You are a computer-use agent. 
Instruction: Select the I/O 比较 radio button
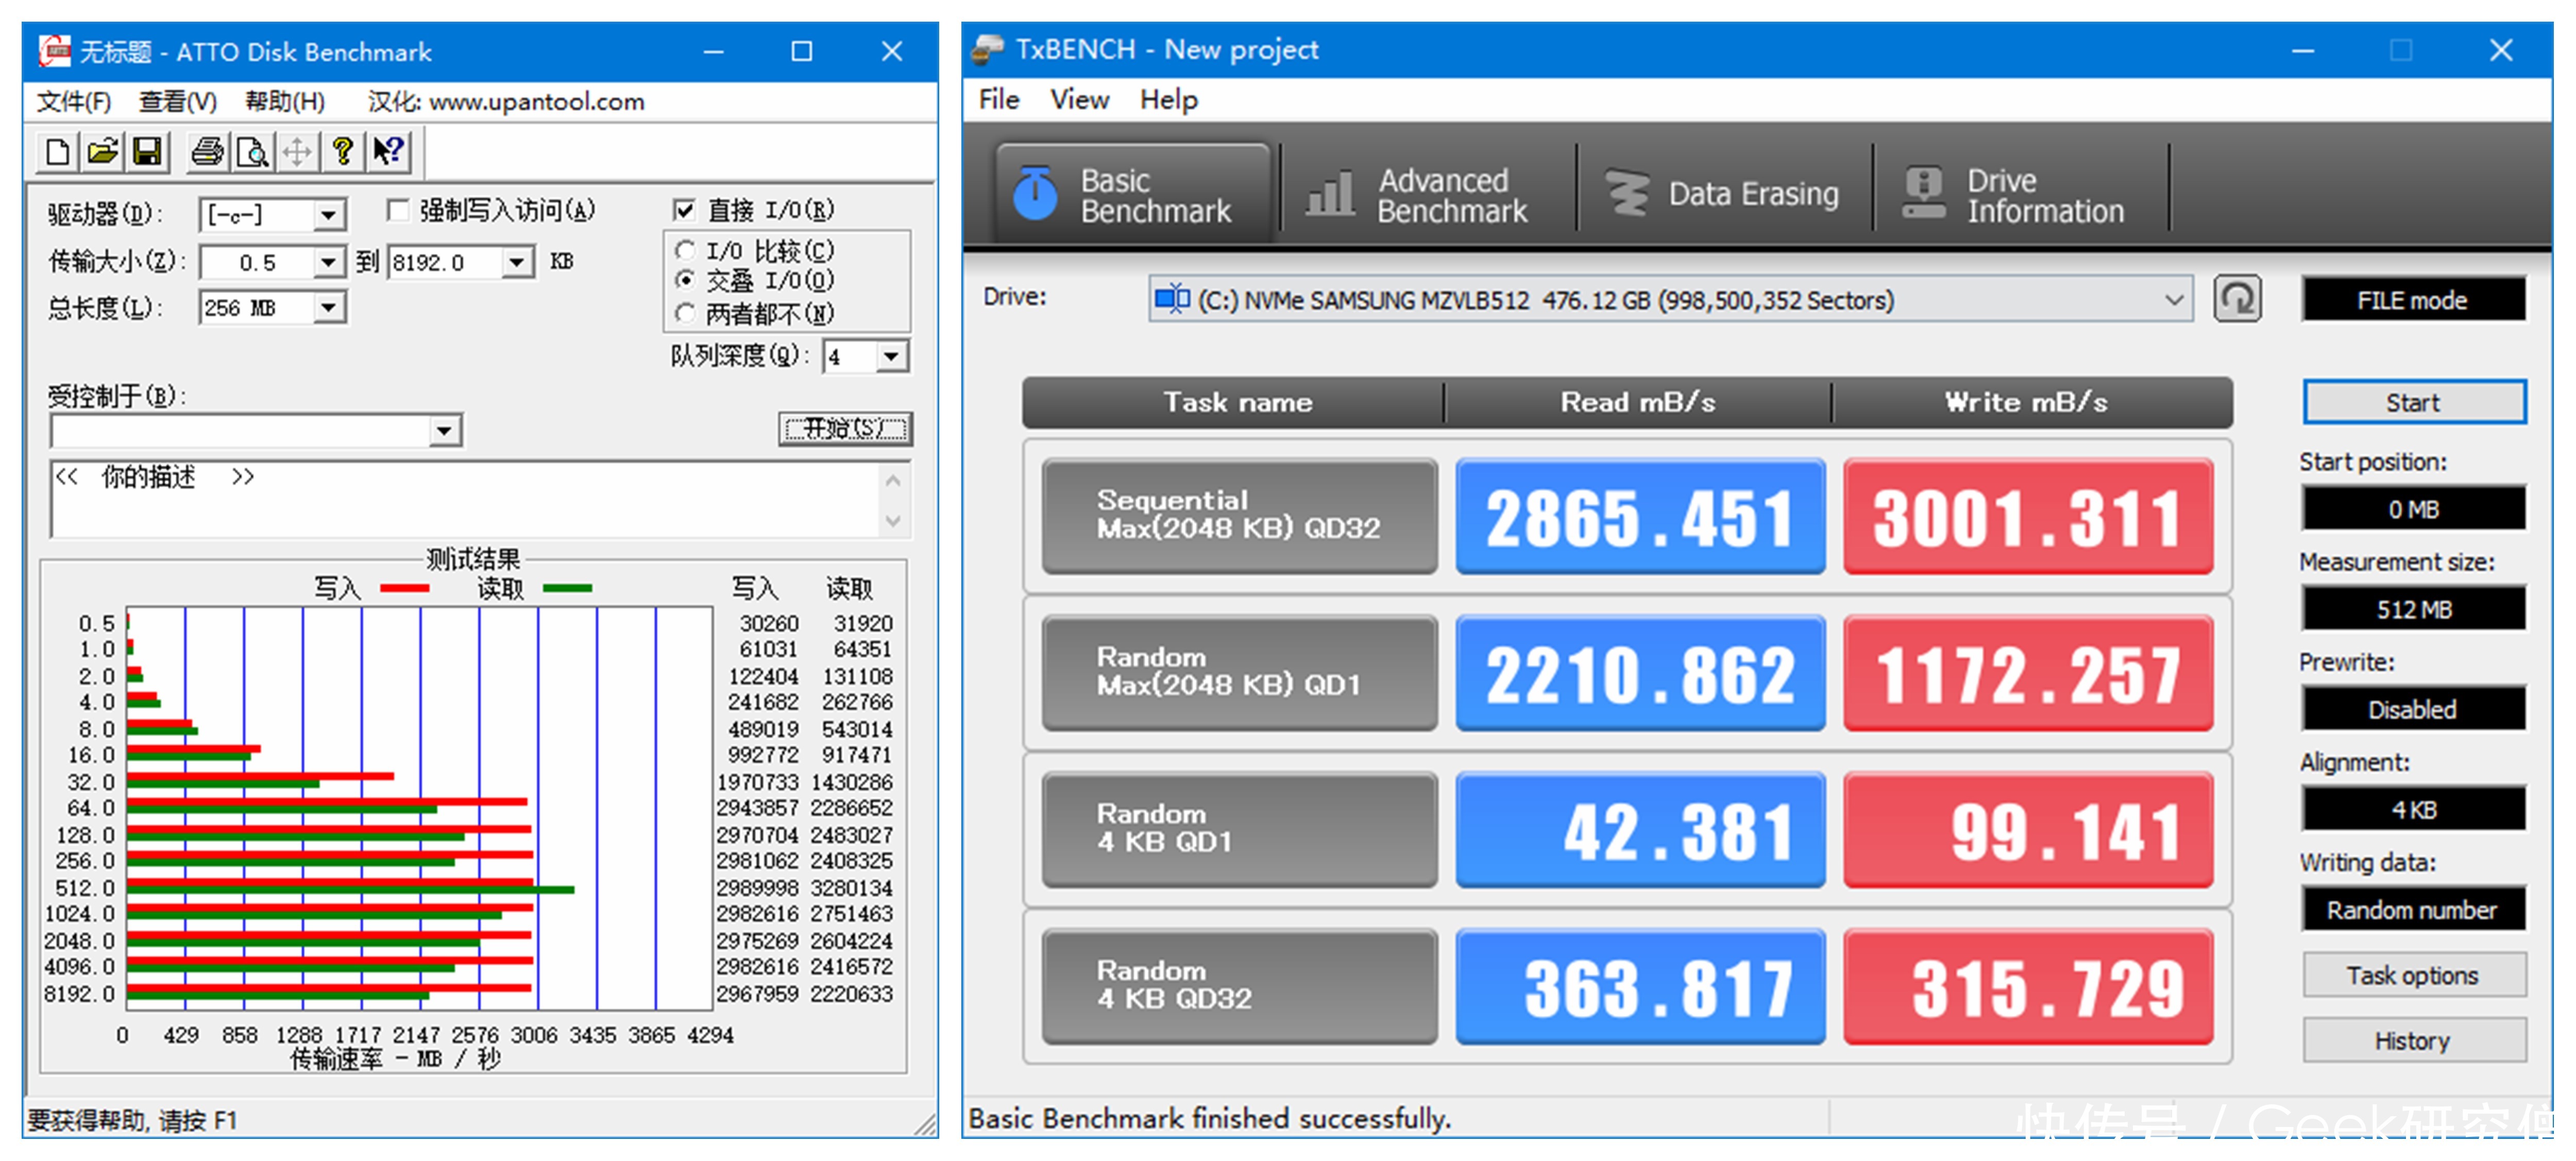pos(685,250)
